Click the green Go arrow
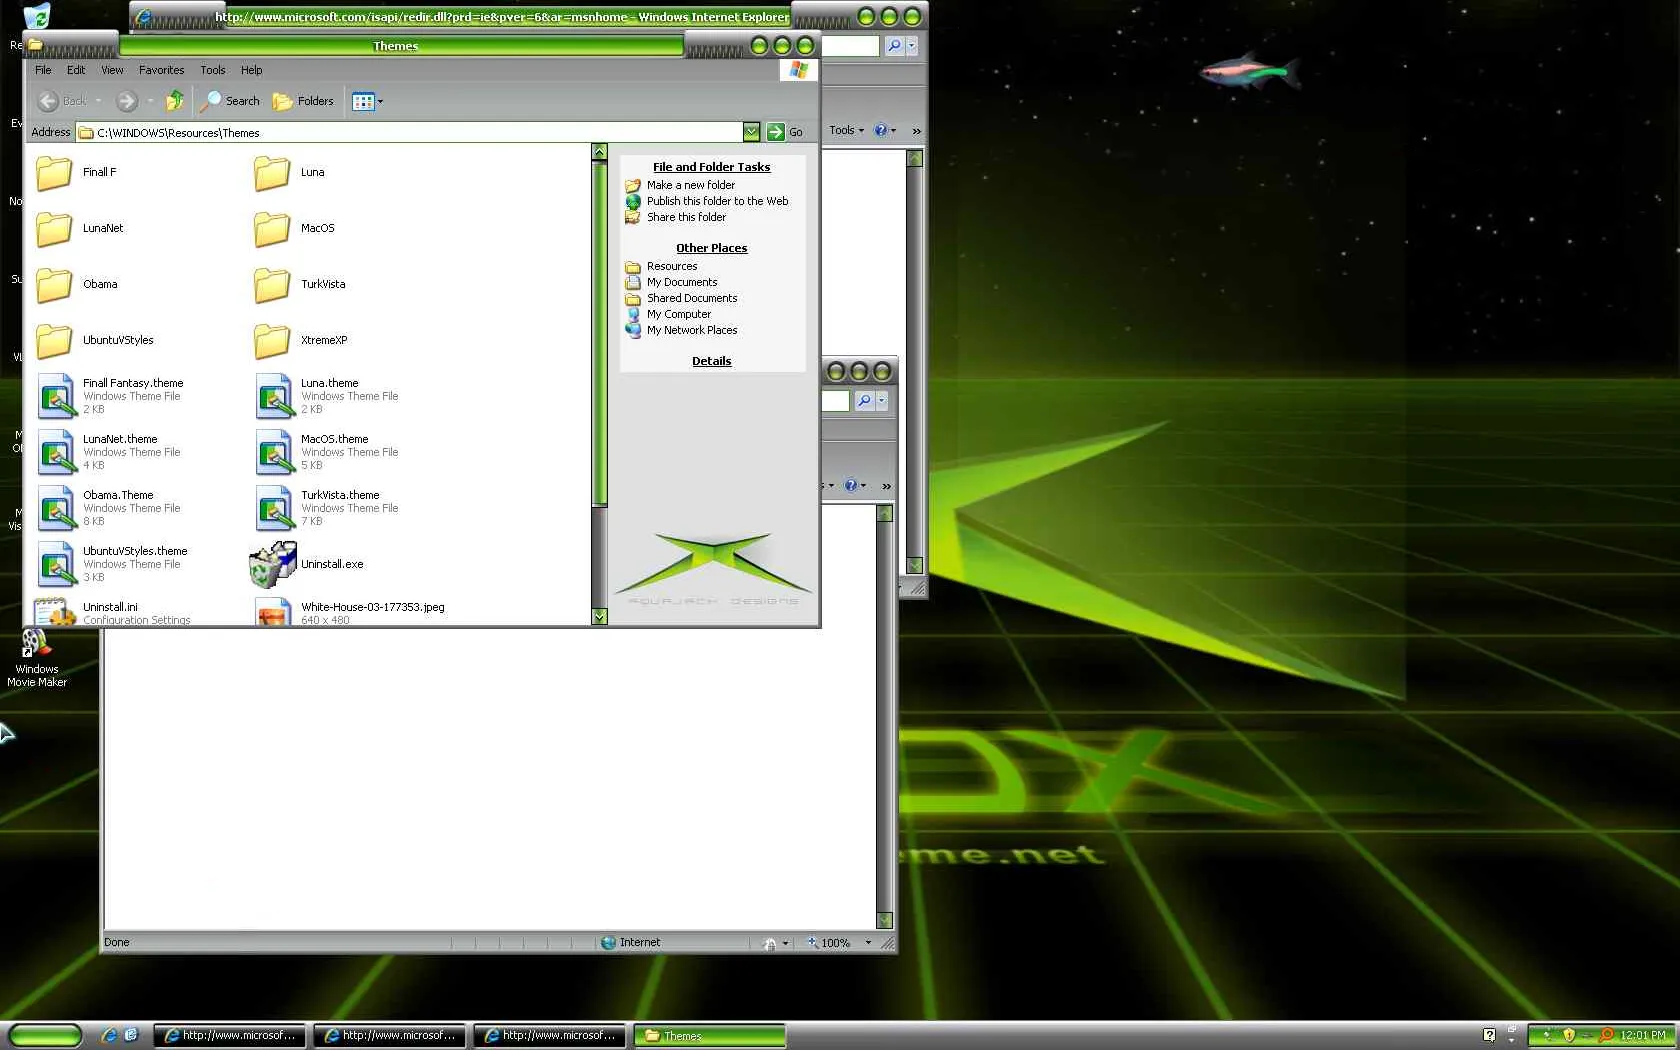This screenshot has height=1050, width=1680. coord(775,132)
